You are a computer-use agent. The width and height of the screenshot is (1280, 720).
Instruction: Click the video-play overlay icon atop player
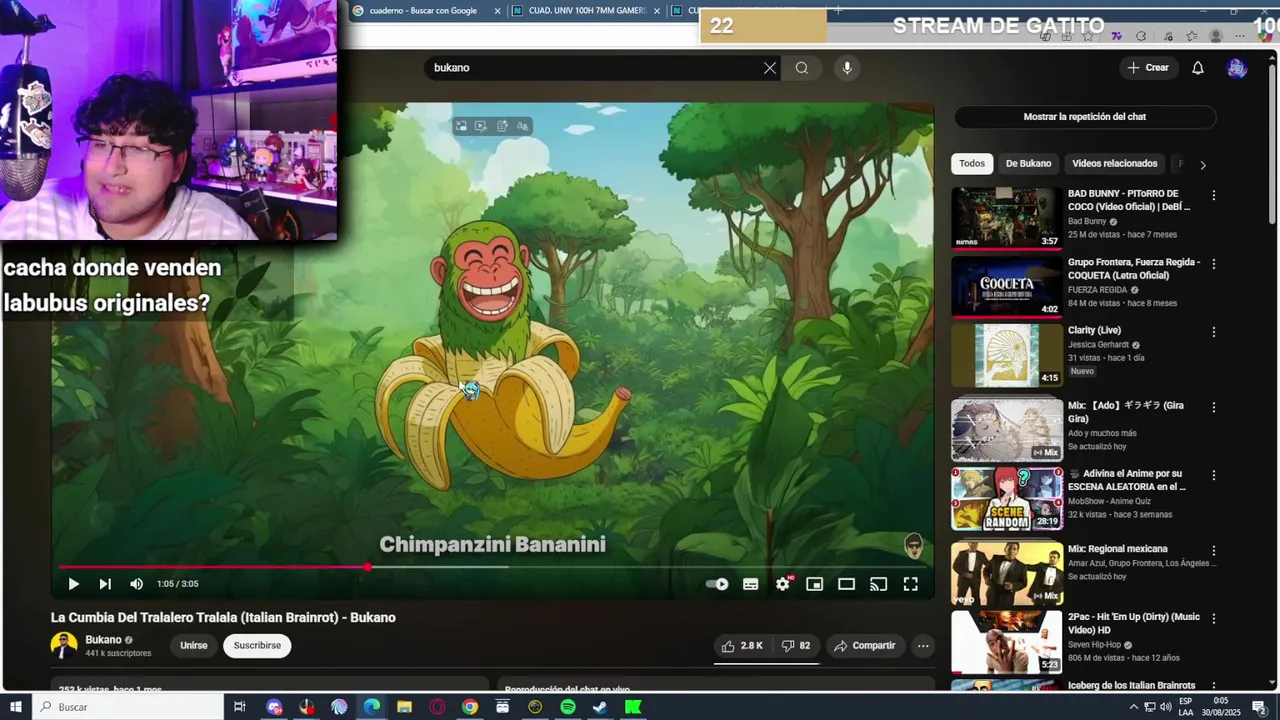point(481,126)
